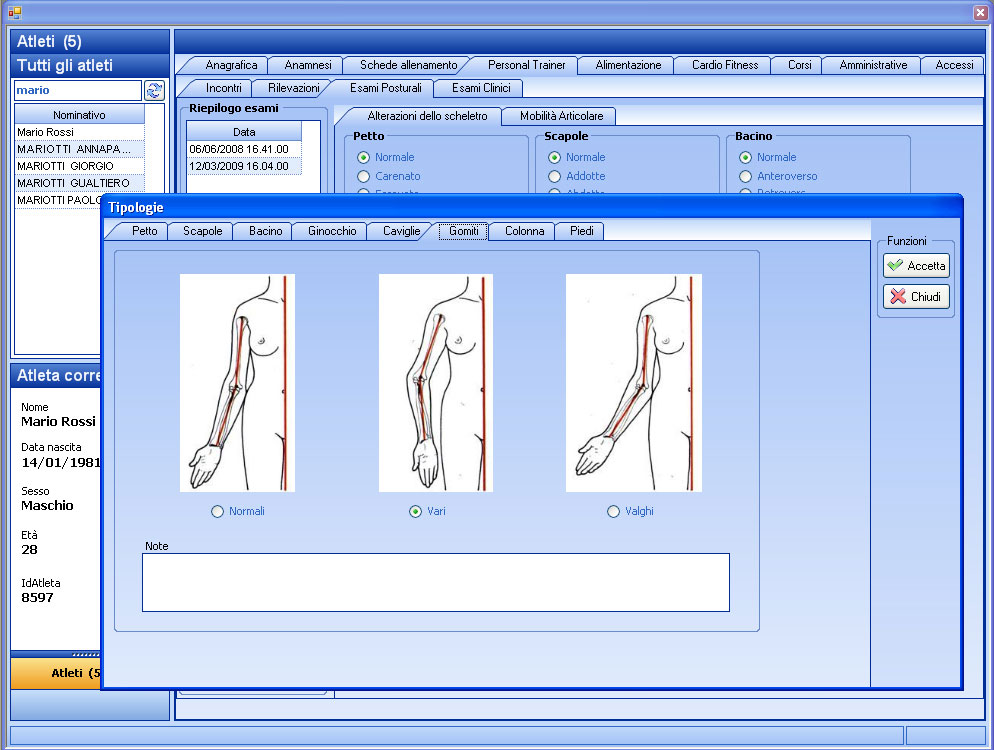The image size is (994, 750).
Task: Select the Valghi radio button
Action: coord(614,511)
